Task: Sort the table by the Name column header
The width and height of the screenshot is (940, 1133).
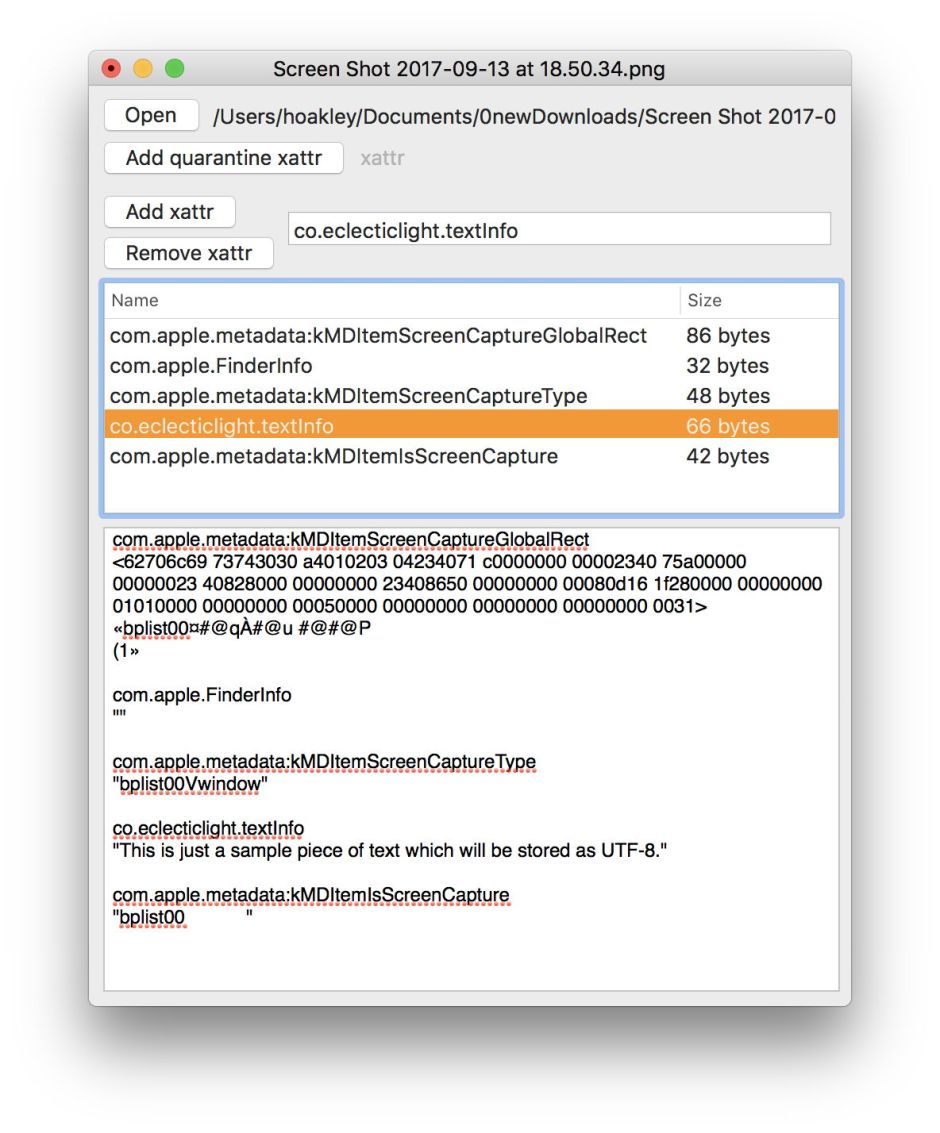Action: pos(390,300)
